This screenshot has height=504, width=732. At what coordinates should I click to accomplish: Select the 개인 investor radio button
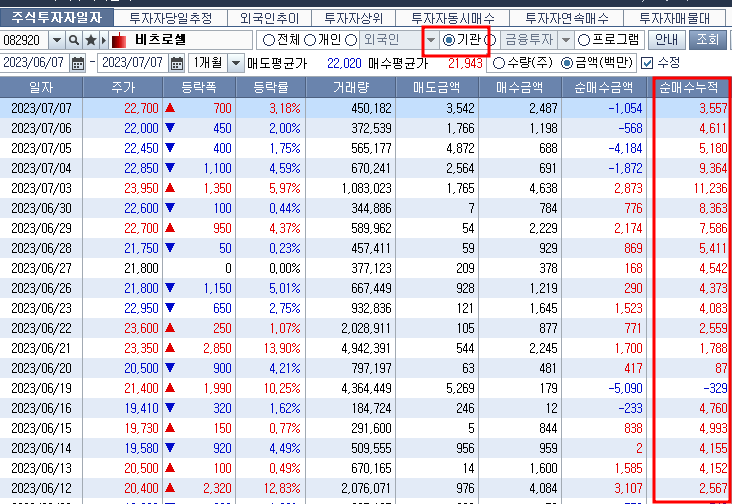pos(310,40)
